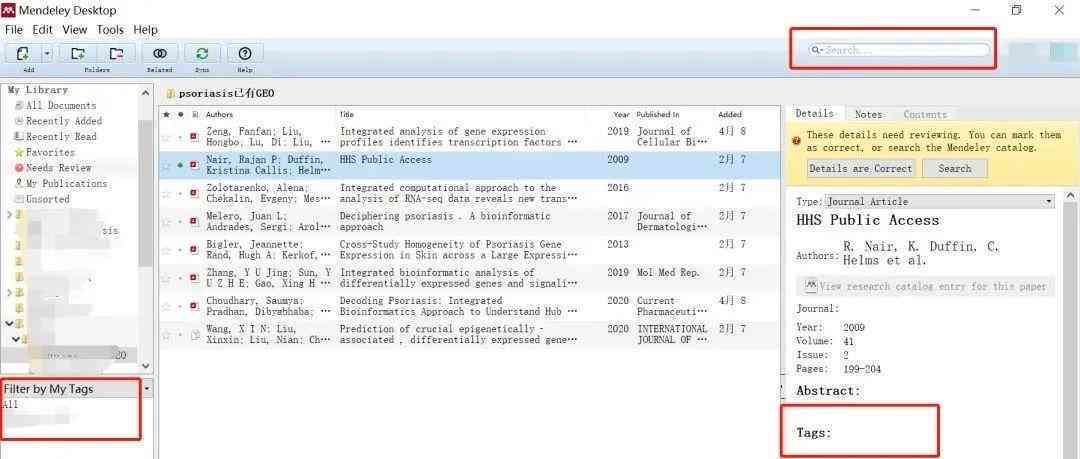Toggle favorite star for Choudhary, Saumya row
Screen dimensions: 1080x459
pos(166,307)
